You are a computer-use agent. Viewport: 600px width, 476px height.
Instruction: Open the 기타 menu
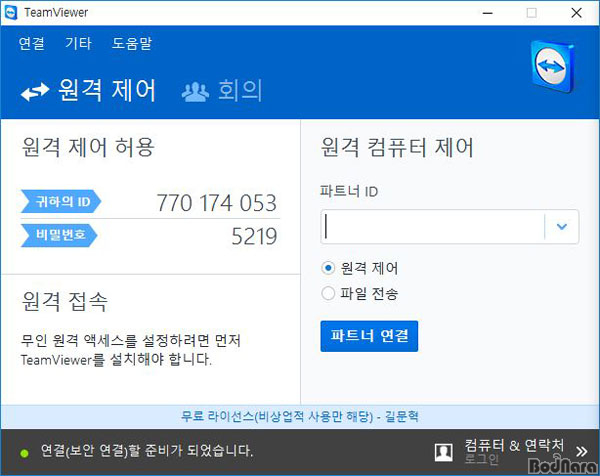point(78,43)
